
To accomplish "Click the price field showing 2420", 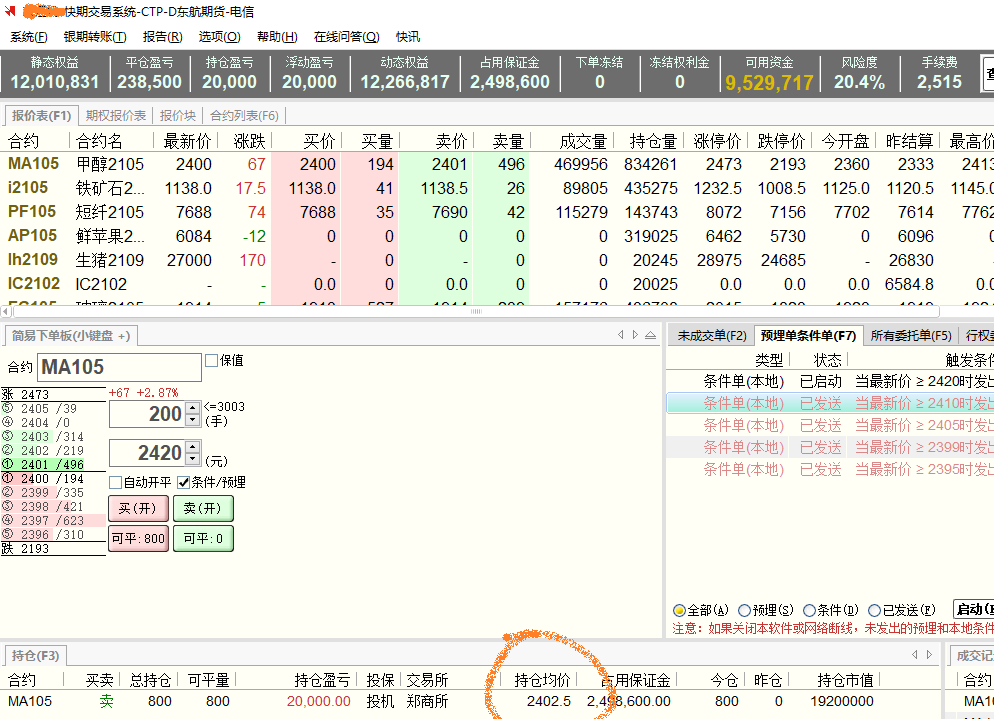I will click(147, 453).
